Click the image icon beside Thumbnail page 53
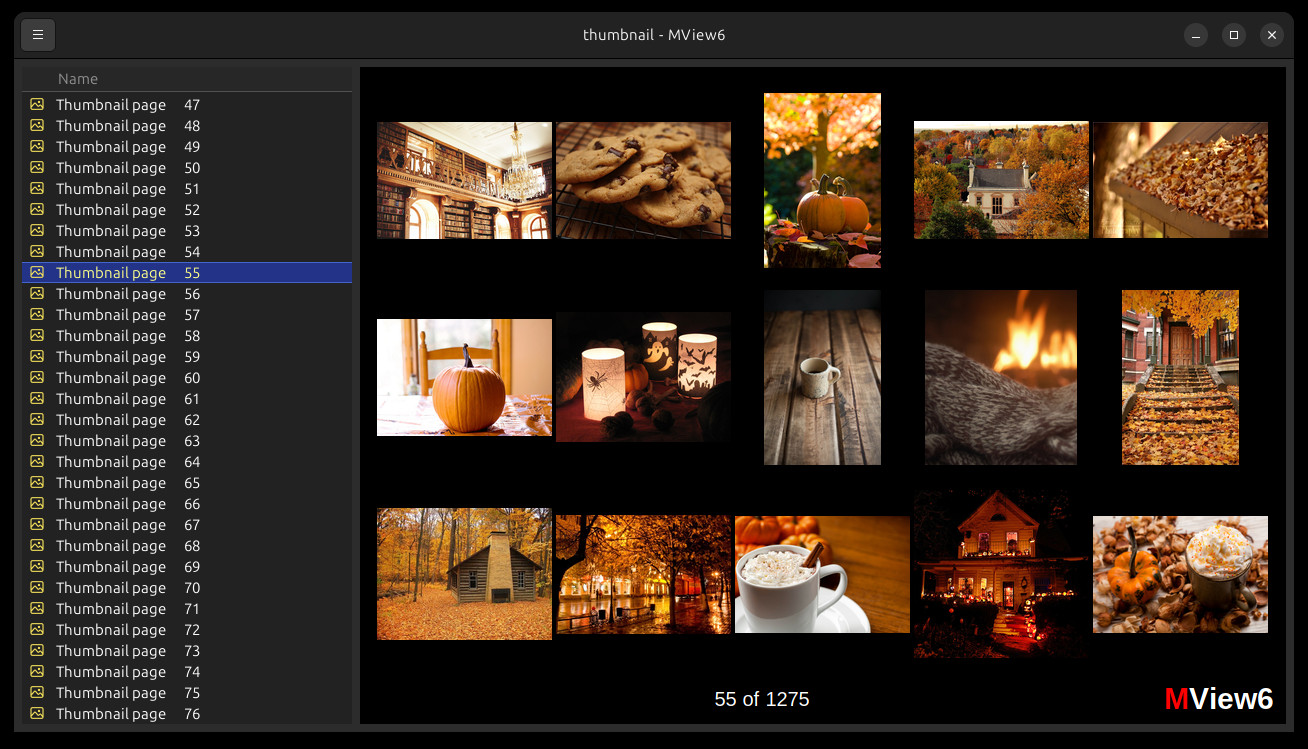 coord(37,230)
